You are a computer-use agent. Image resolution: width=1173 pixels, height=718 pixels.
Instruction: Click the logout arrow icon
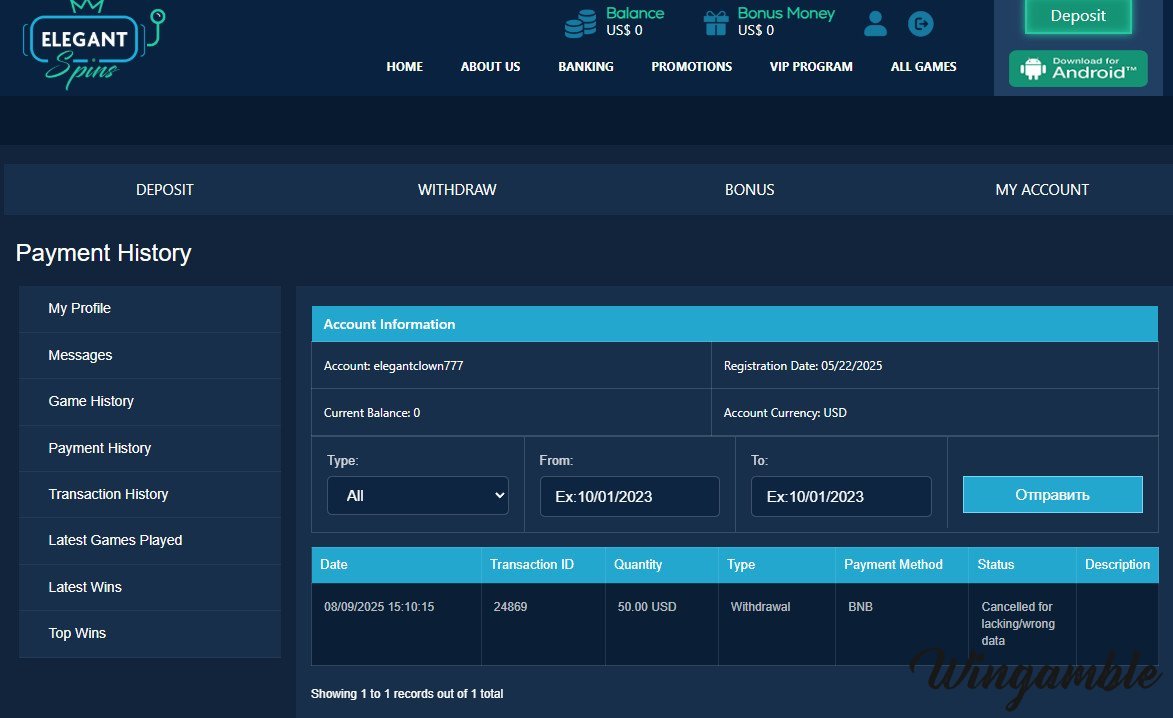[920, 23]
